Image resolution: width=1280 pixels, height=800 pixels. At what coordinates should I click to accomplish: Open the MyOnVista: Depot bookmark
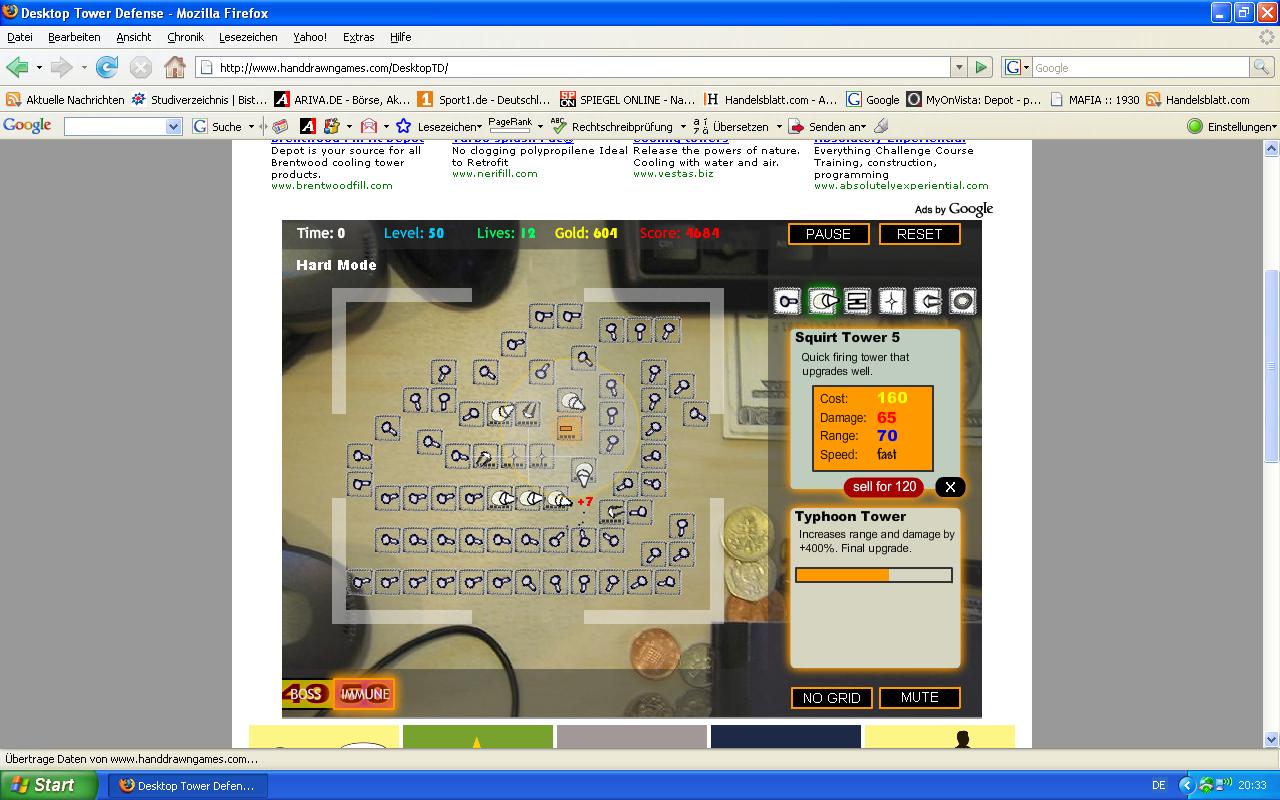click(974, 99)
